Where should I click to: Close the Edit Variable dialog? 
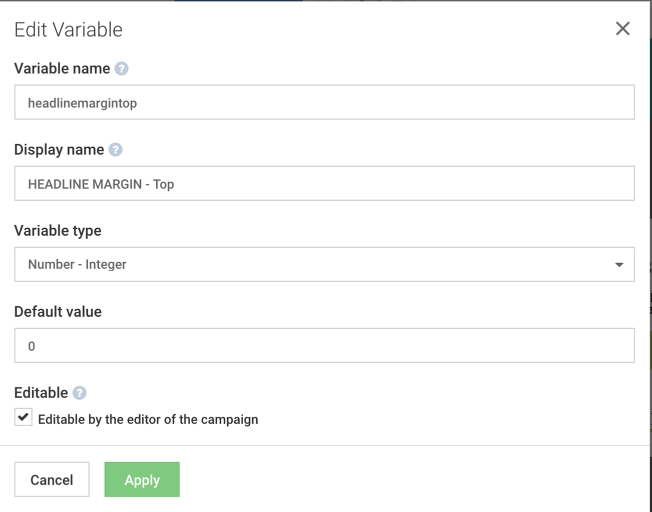(622, 29)
